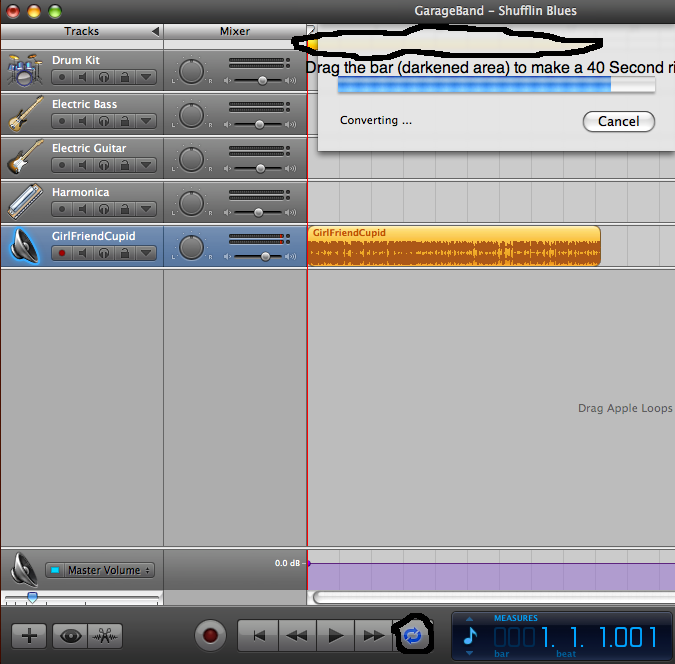This screenshot has height=664, width=675.
Task: Play the song
Action: pos(335,636)
